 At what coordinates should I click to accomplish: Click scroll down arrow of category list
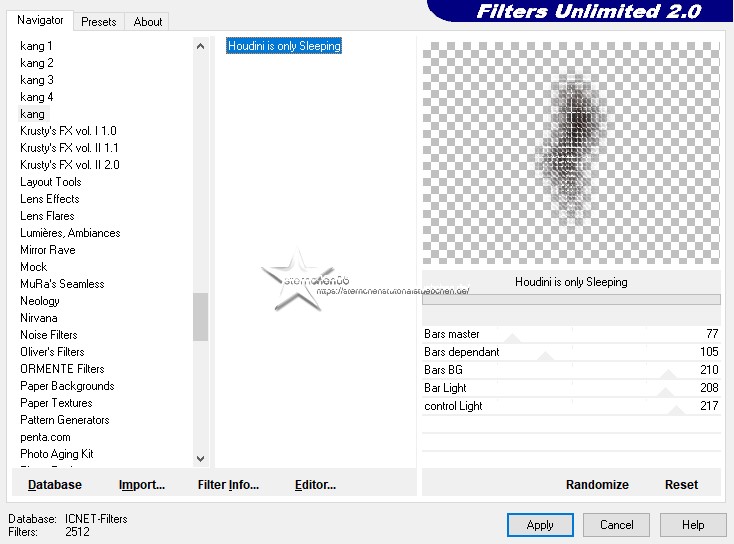click(200, 459)
